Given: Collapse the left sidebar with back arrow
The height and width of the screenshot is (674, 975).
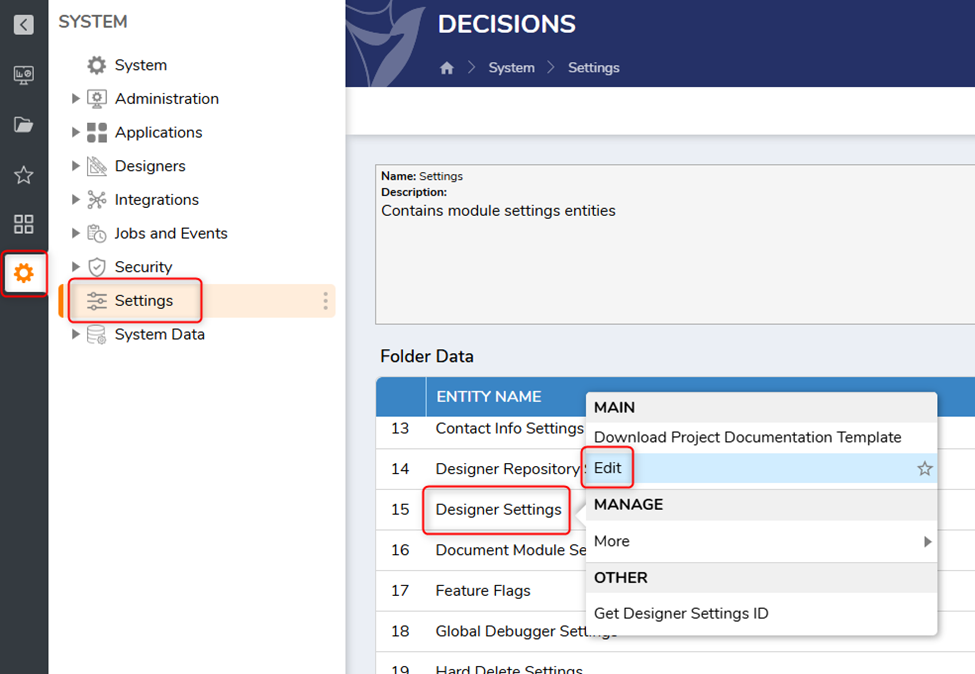Looking at the screenshot, I should [x=23, y=25].
